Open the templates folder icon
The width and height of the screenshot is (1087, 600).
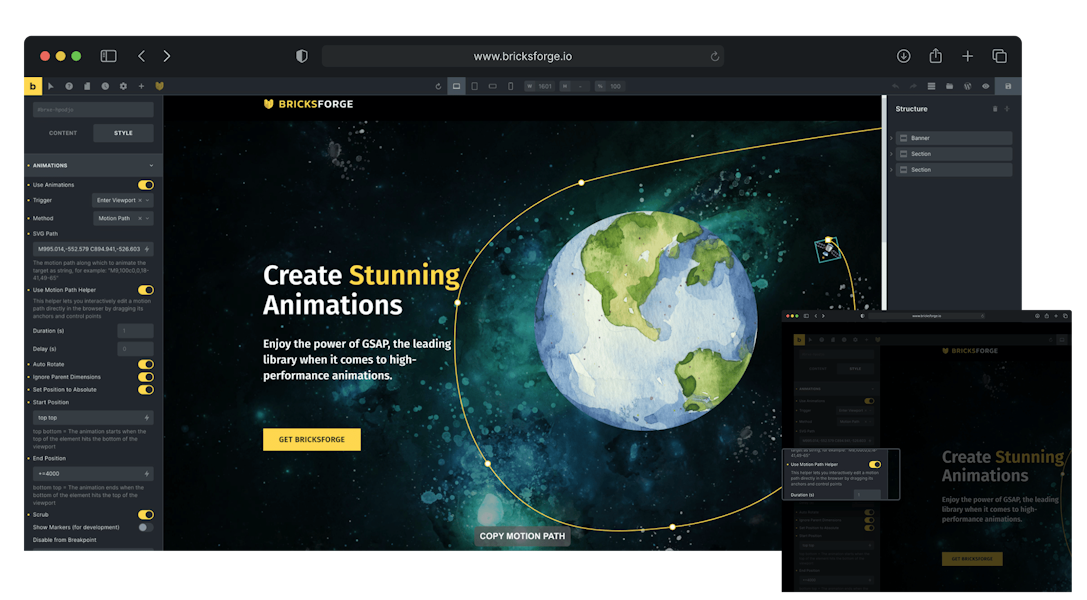(x=949, y=86)
